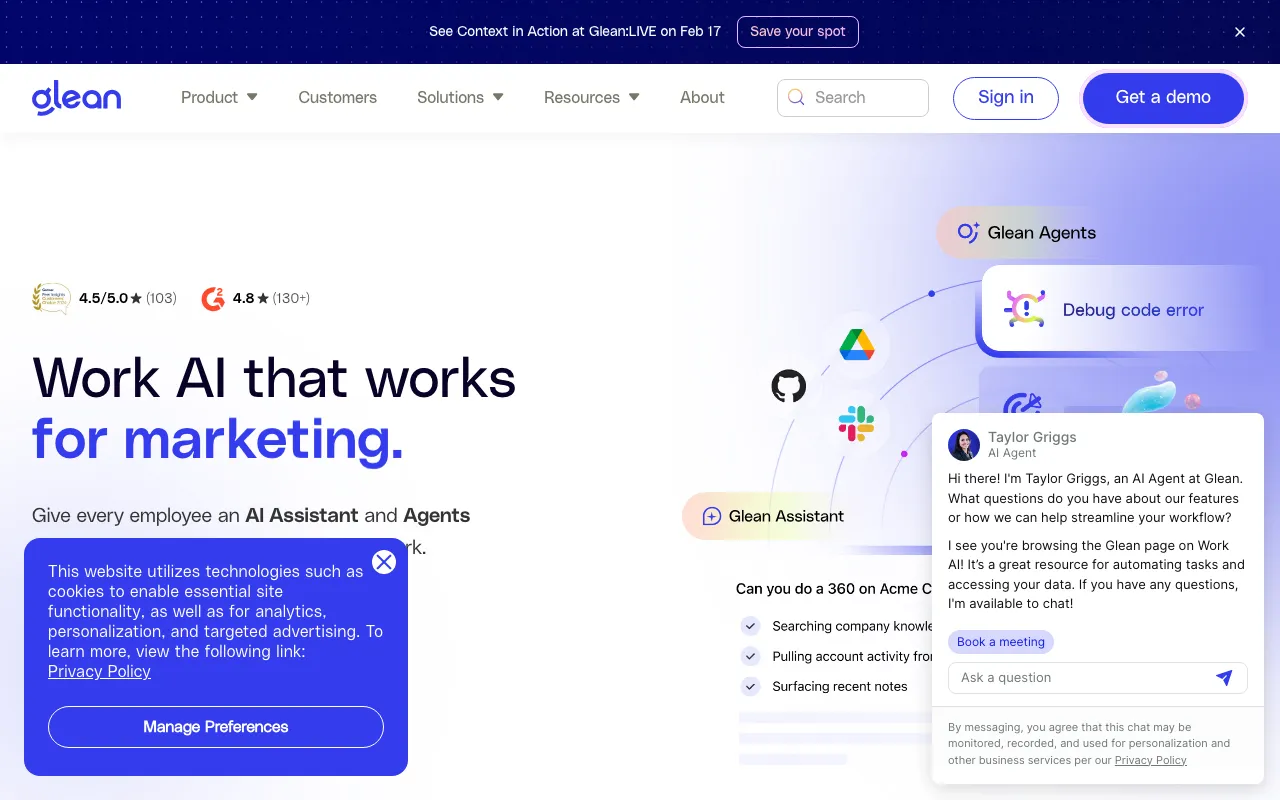Screen dimensions: 1280x800
Task: Expand the Solutions dropdown arrow
Action: click(498, 97)
